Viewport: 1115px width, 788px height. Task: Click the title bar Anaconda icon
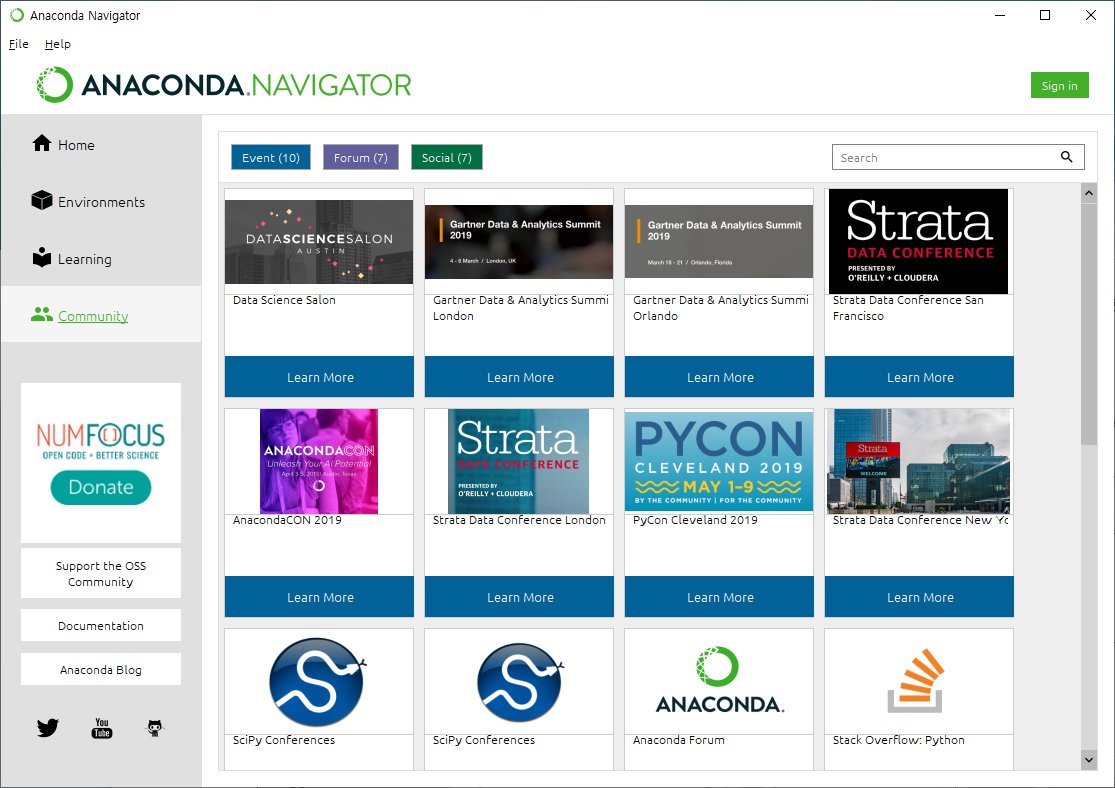coord(16,15)
